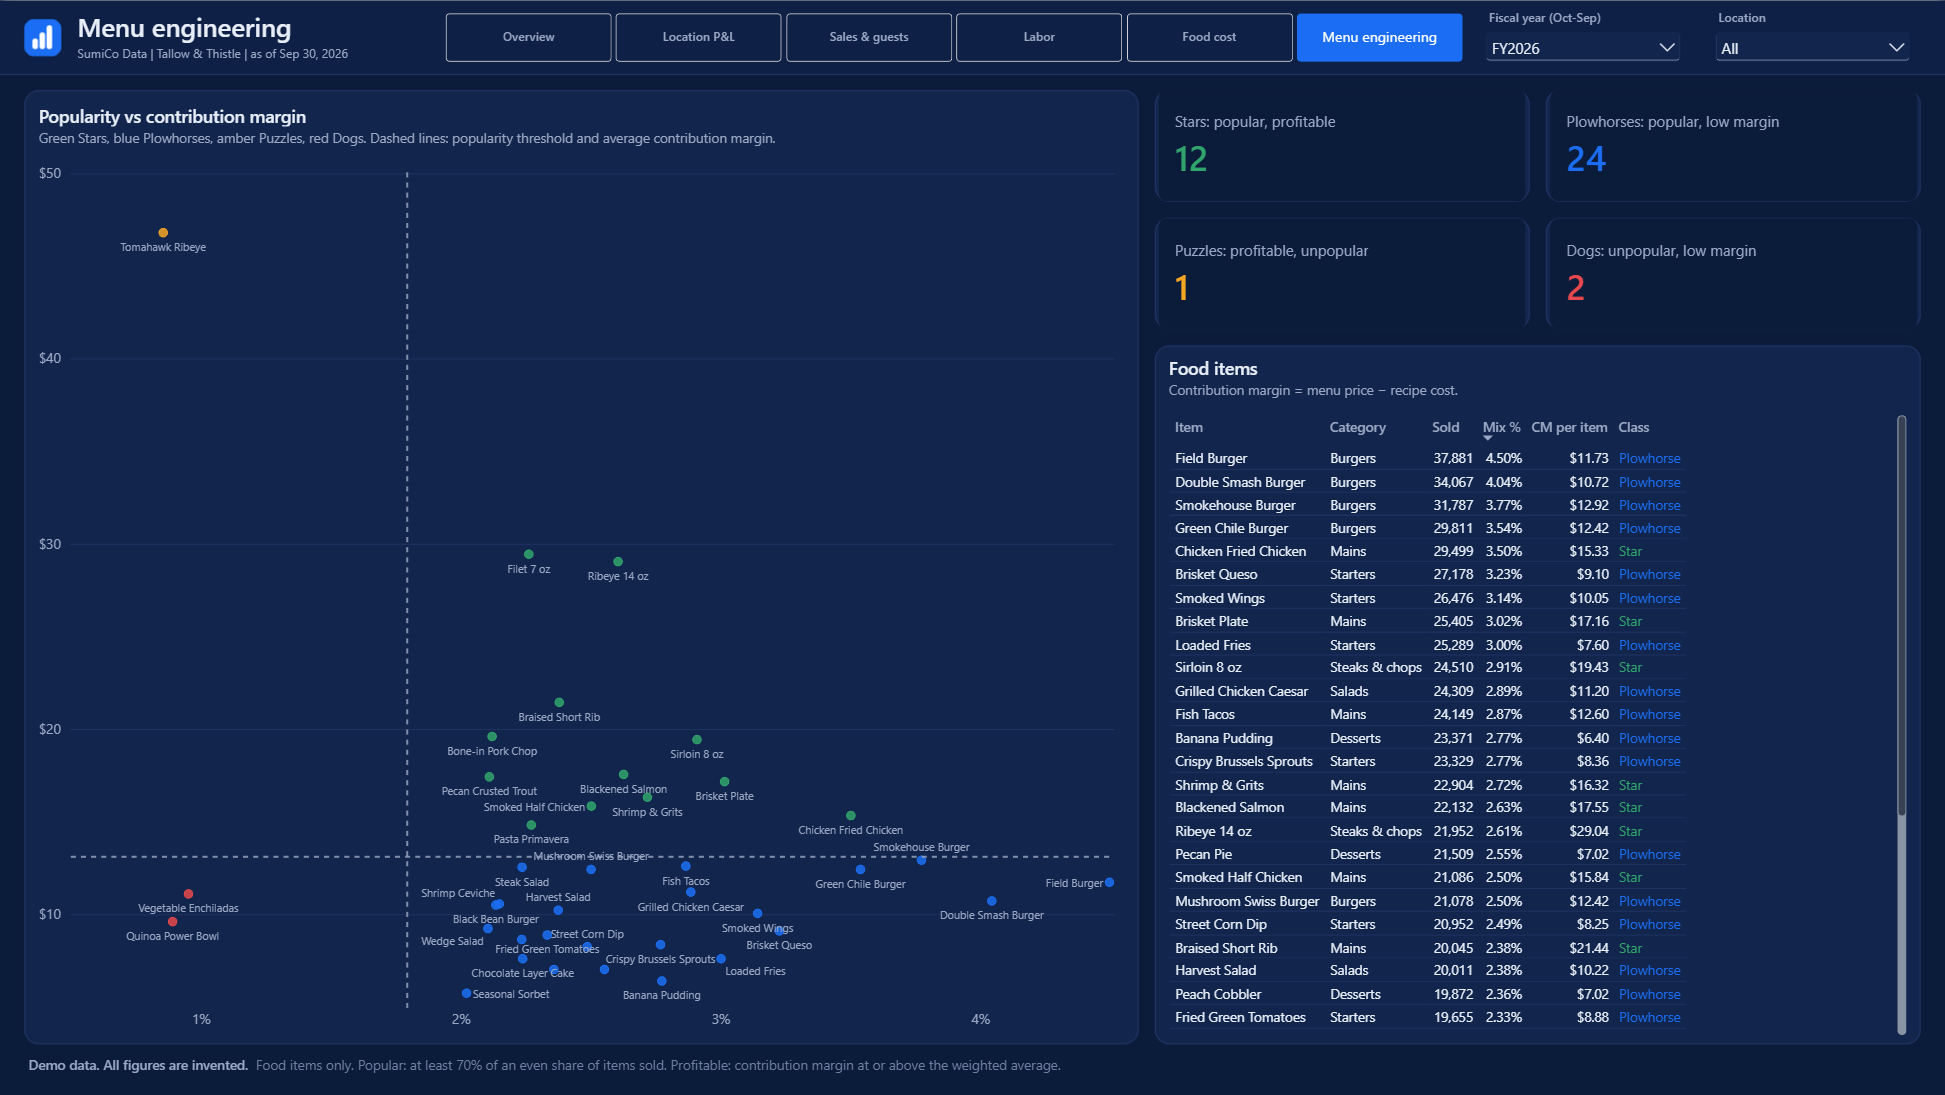
Task: Select the Double Smash Burger point
Action: pos(992,901)
